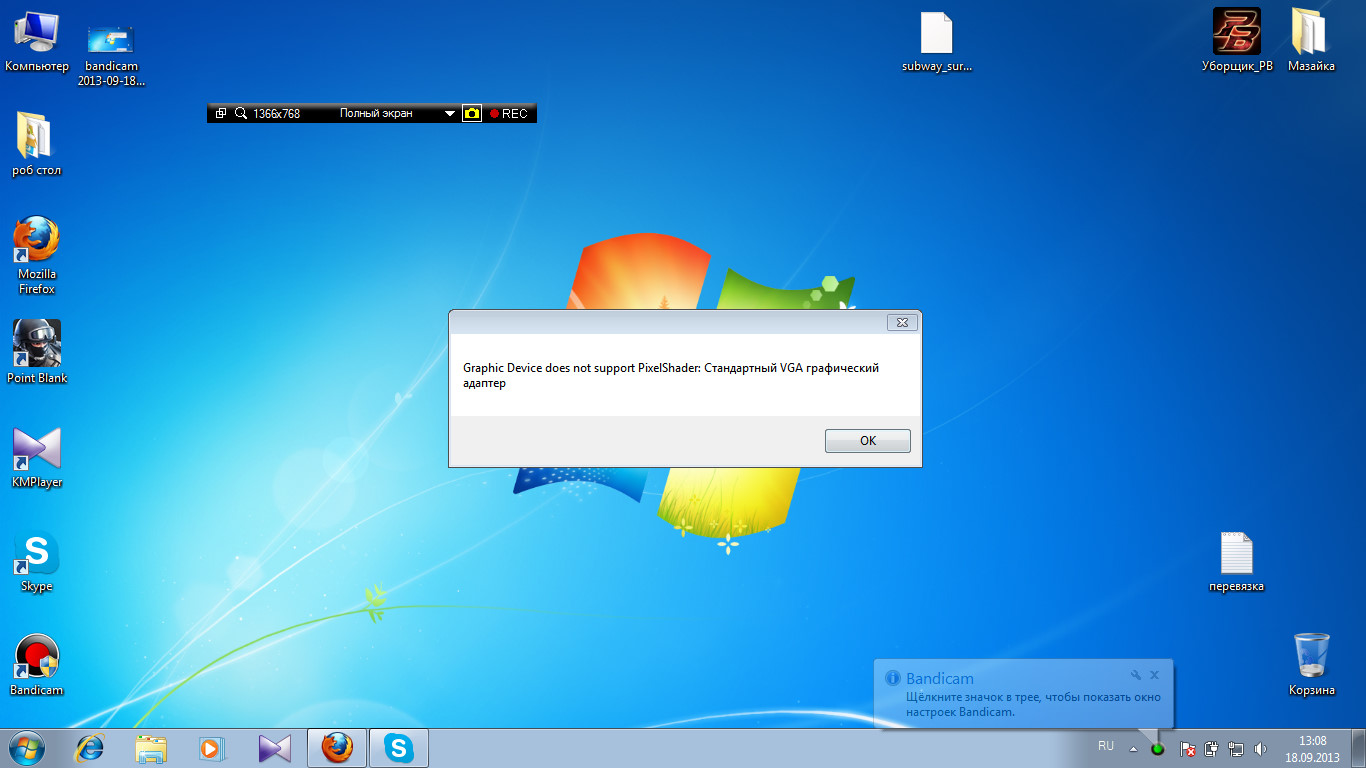The image size is (1366, 768).
Task: Open the Action Center flag tray icon
Action: pyautogui.click(x=1188, y=748)
